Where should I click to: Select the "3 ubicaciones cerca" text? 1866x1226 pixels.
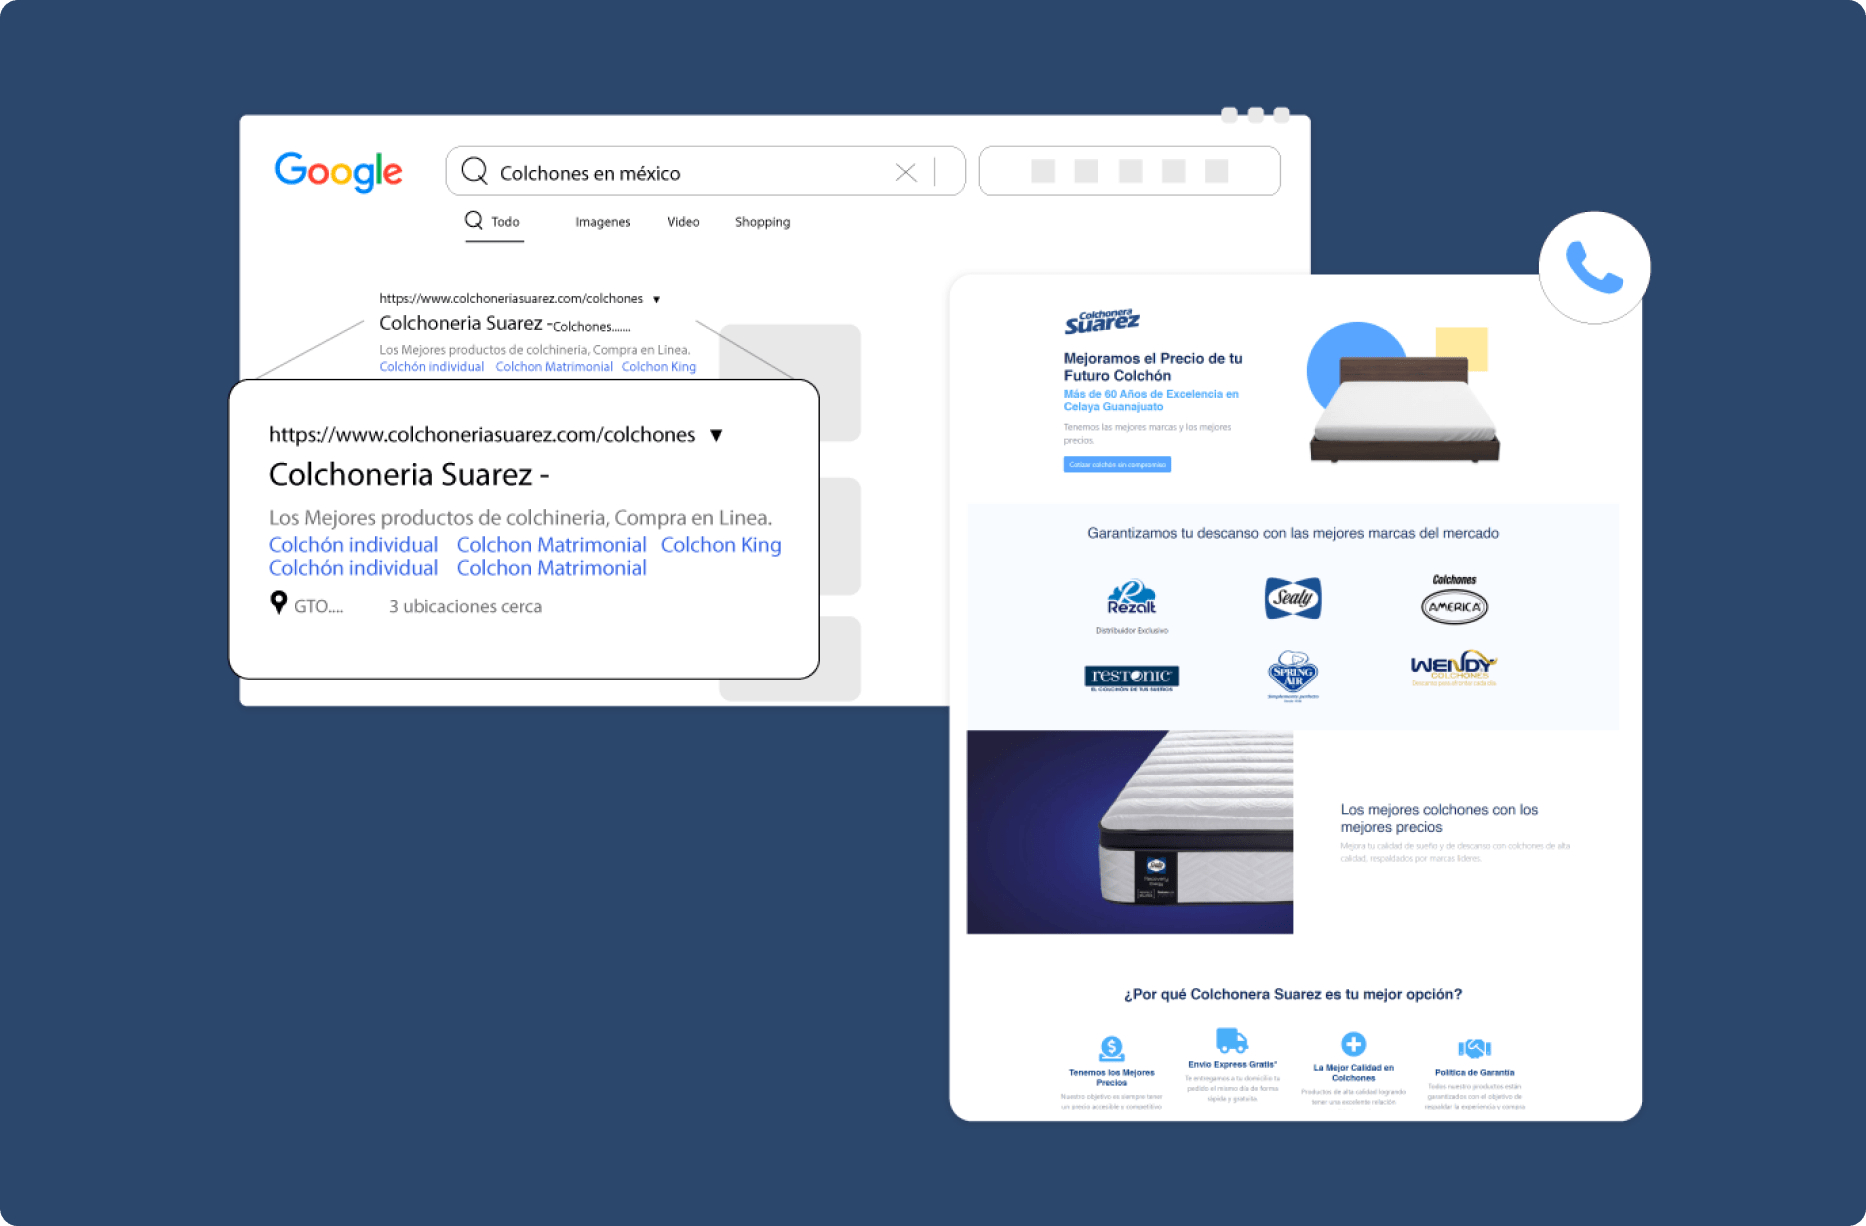pos(465,606)
